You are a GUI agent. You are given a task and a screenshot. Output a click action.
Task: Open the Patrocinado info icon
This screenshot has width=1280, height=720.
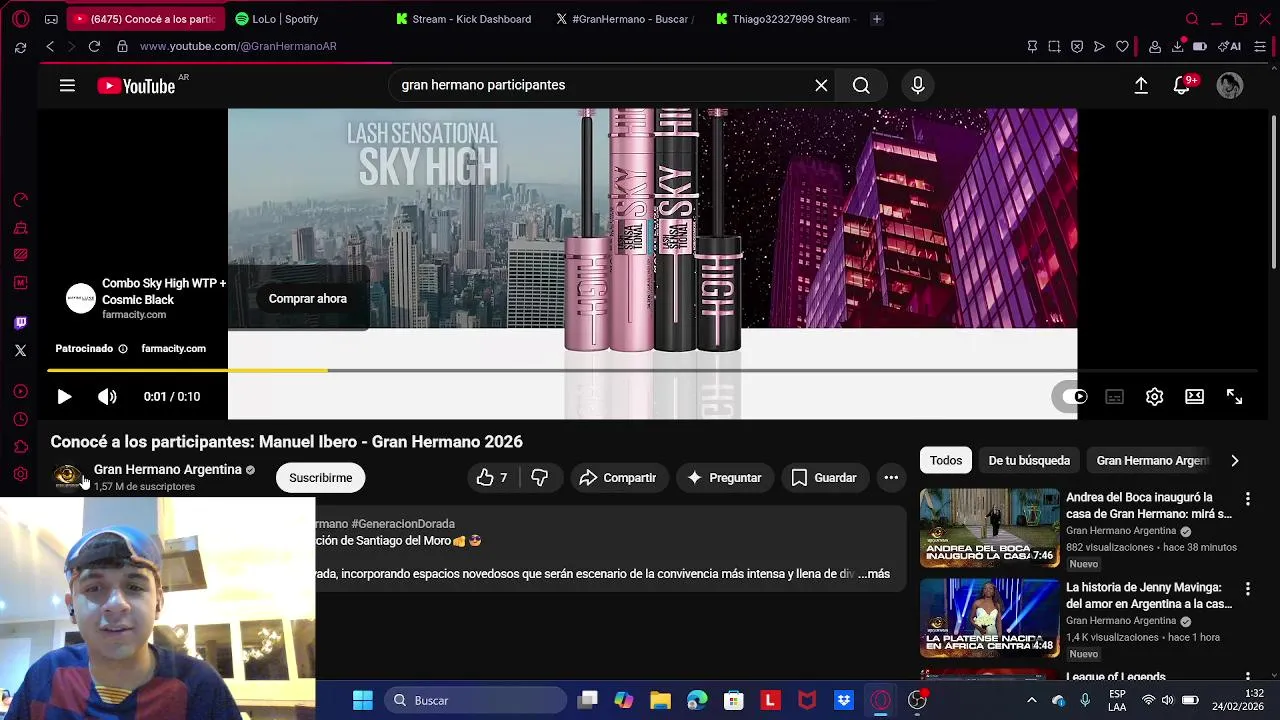[x=123, y=349]
